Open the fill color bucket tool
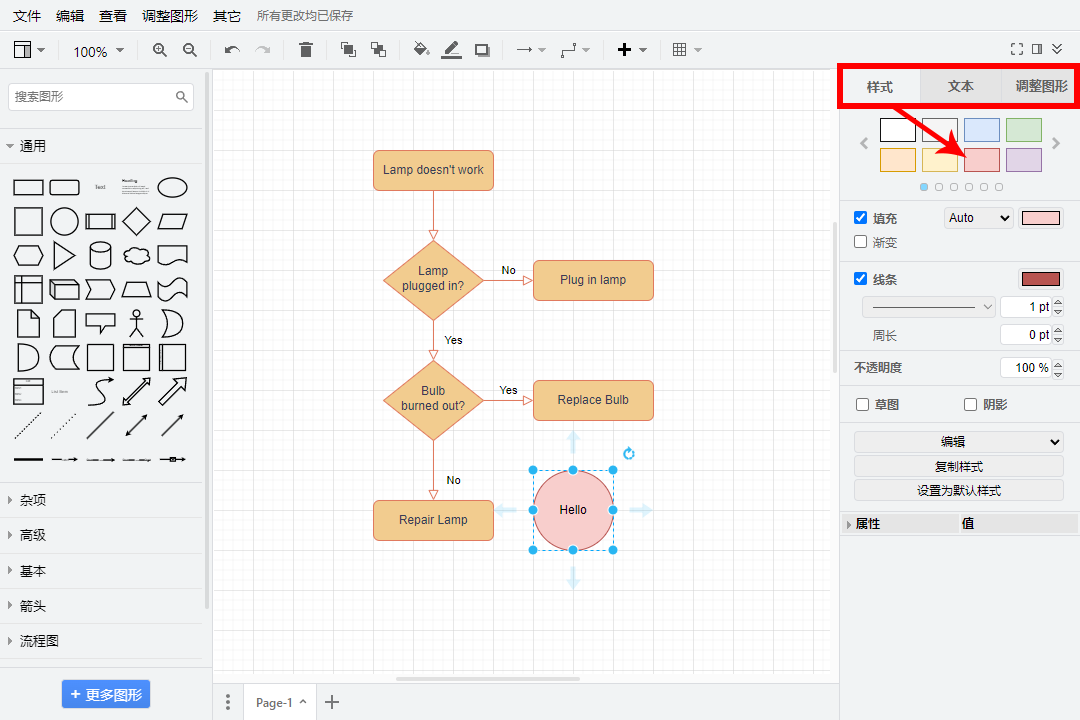 point(421,50)
